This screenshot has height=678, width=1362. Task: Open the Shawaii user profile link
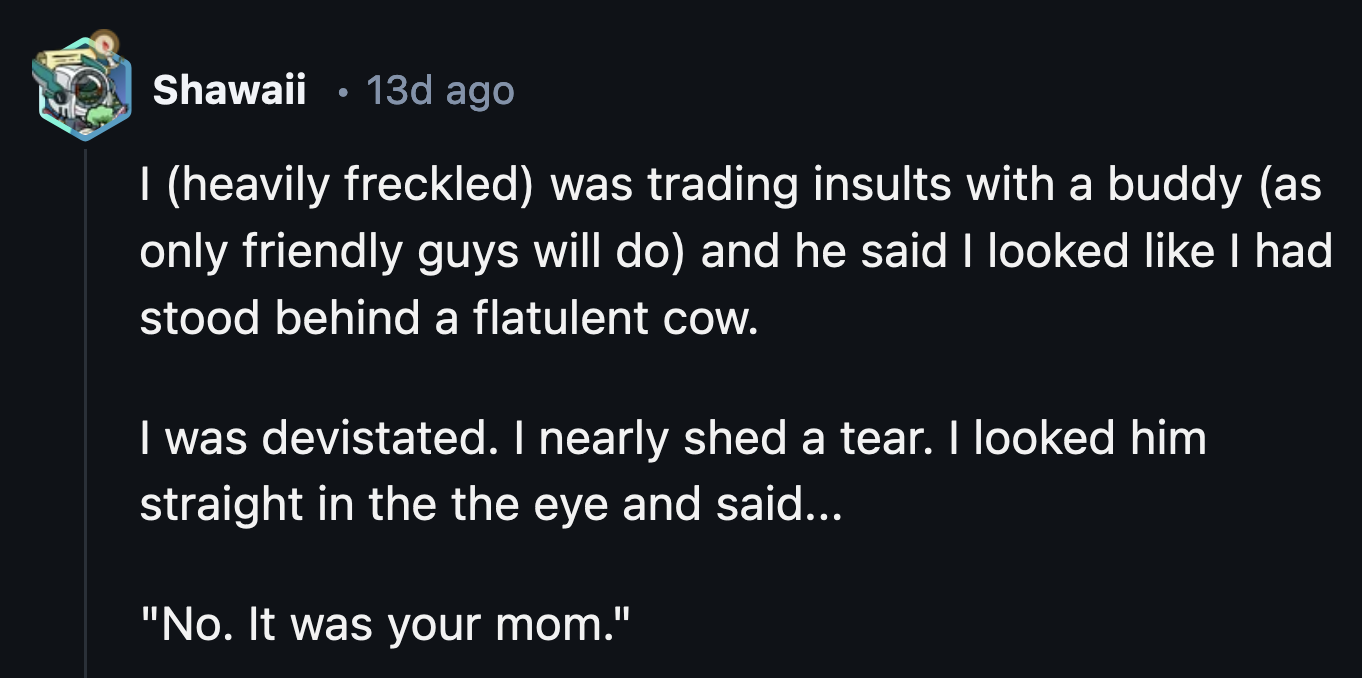pos(229,91)
